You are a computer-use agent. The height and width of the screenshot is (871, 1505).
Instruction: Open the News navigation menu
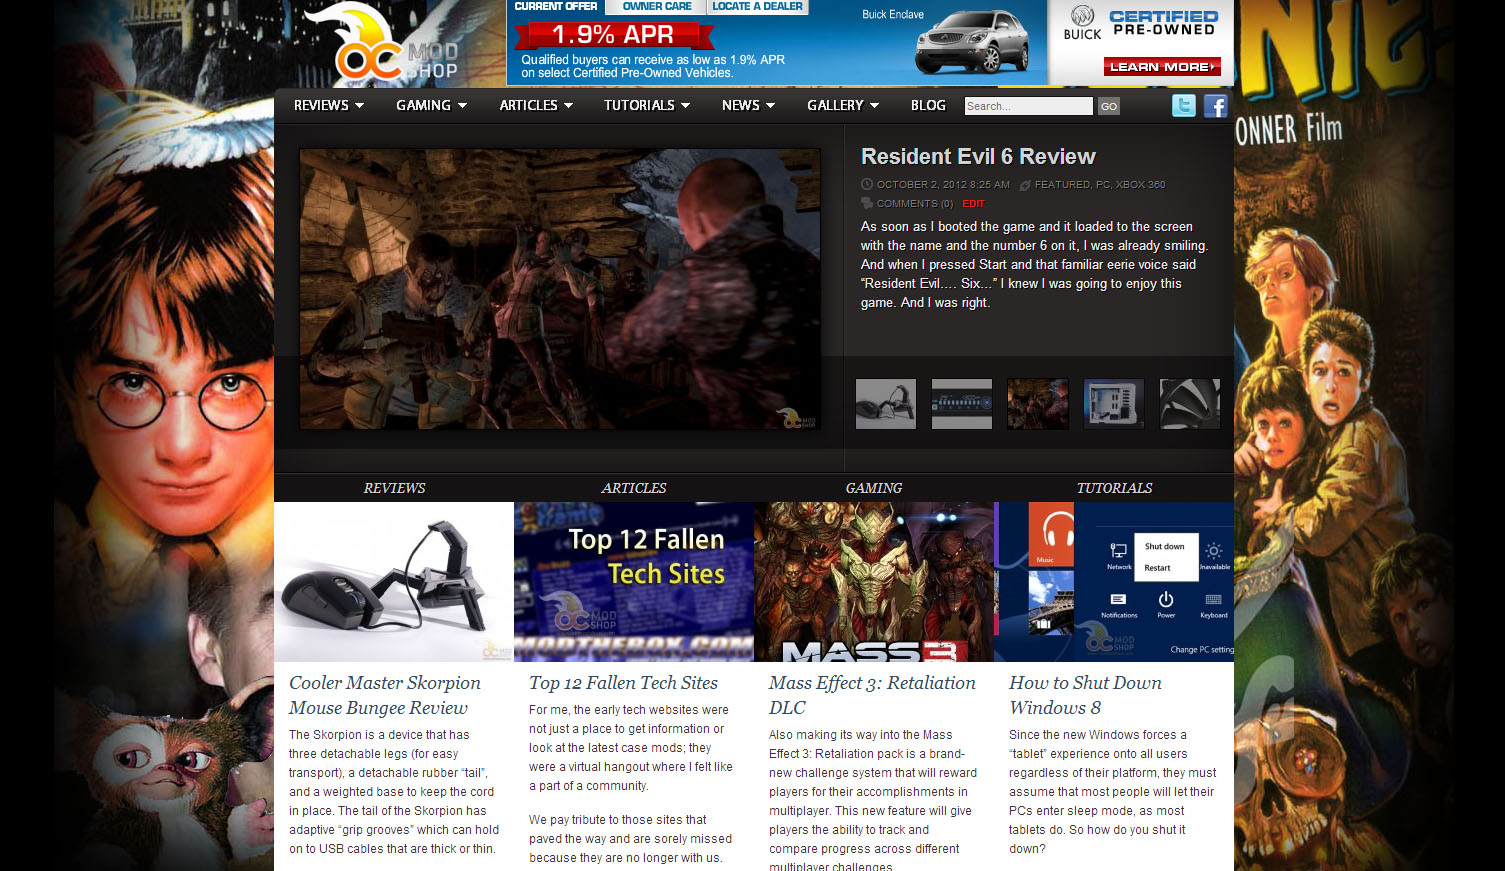(x=741, y=105)
